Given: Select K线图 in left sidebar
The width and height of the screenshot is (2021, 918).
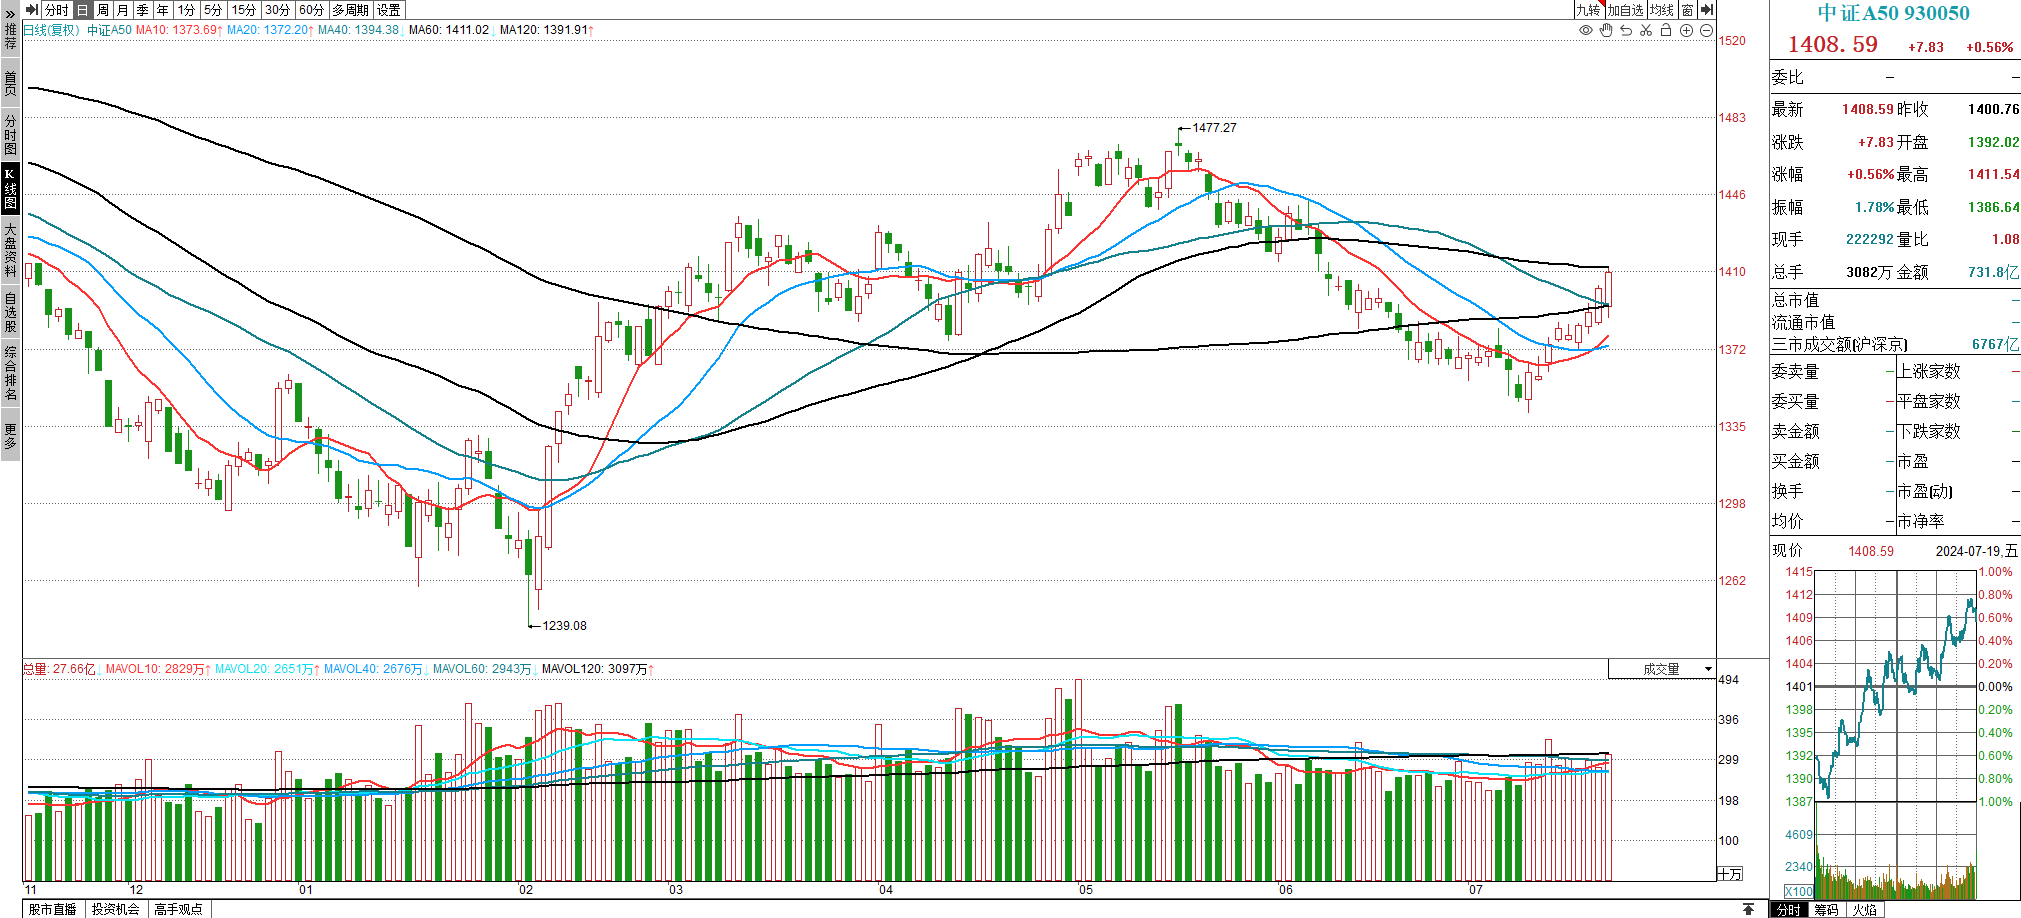Looking at the screenshot, I should [x=10, y=189].
